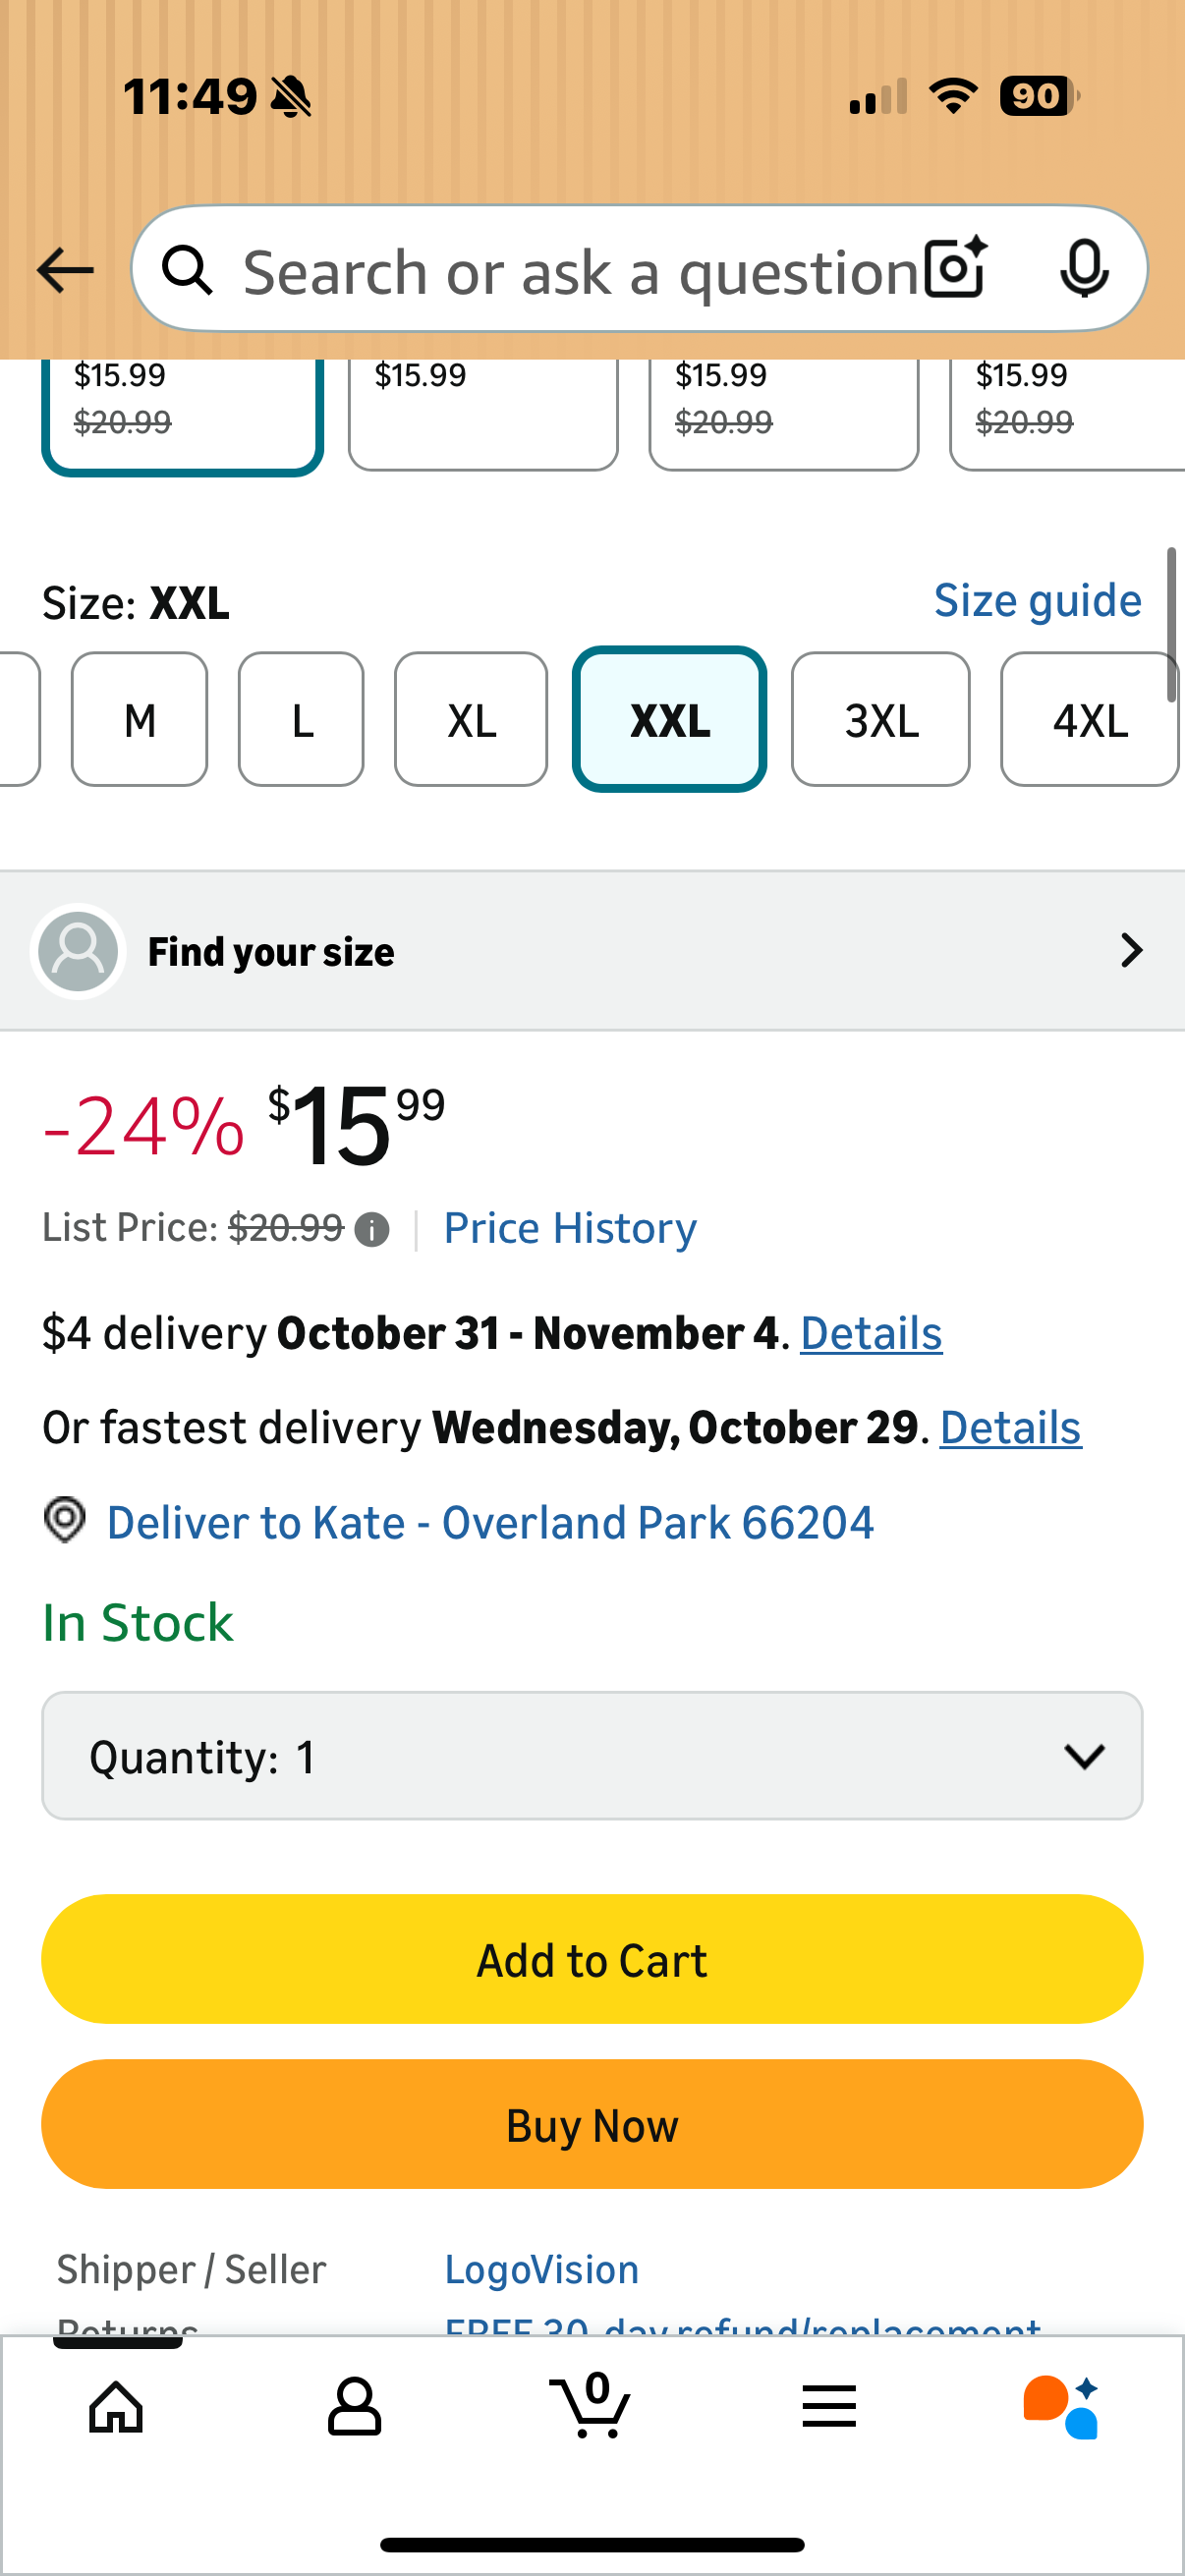This screenshot has width=1185, height=2576.
Task: Select size M option
Action: pyautogui.click(x=139, y=719)
